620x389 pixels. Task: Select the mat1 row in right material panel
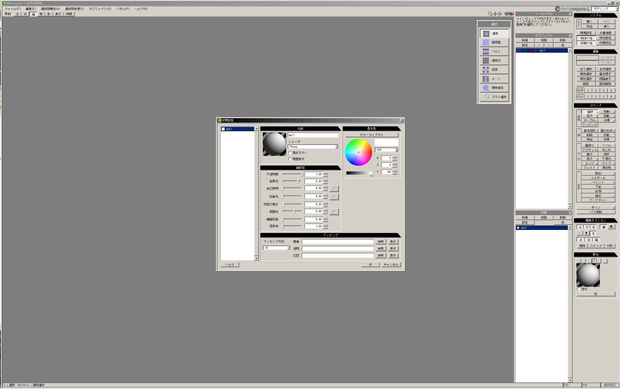(542, 228)
